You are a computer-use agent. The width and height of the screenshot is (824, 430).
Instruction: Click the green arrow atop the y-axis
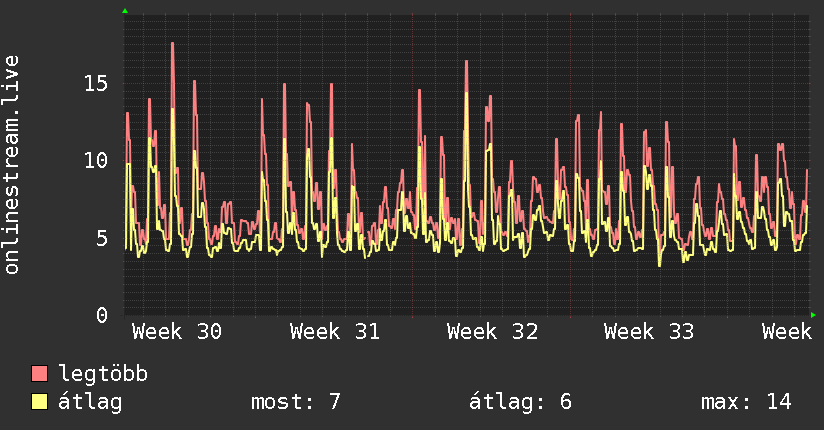pyautogui.click(x=125, y=11)
